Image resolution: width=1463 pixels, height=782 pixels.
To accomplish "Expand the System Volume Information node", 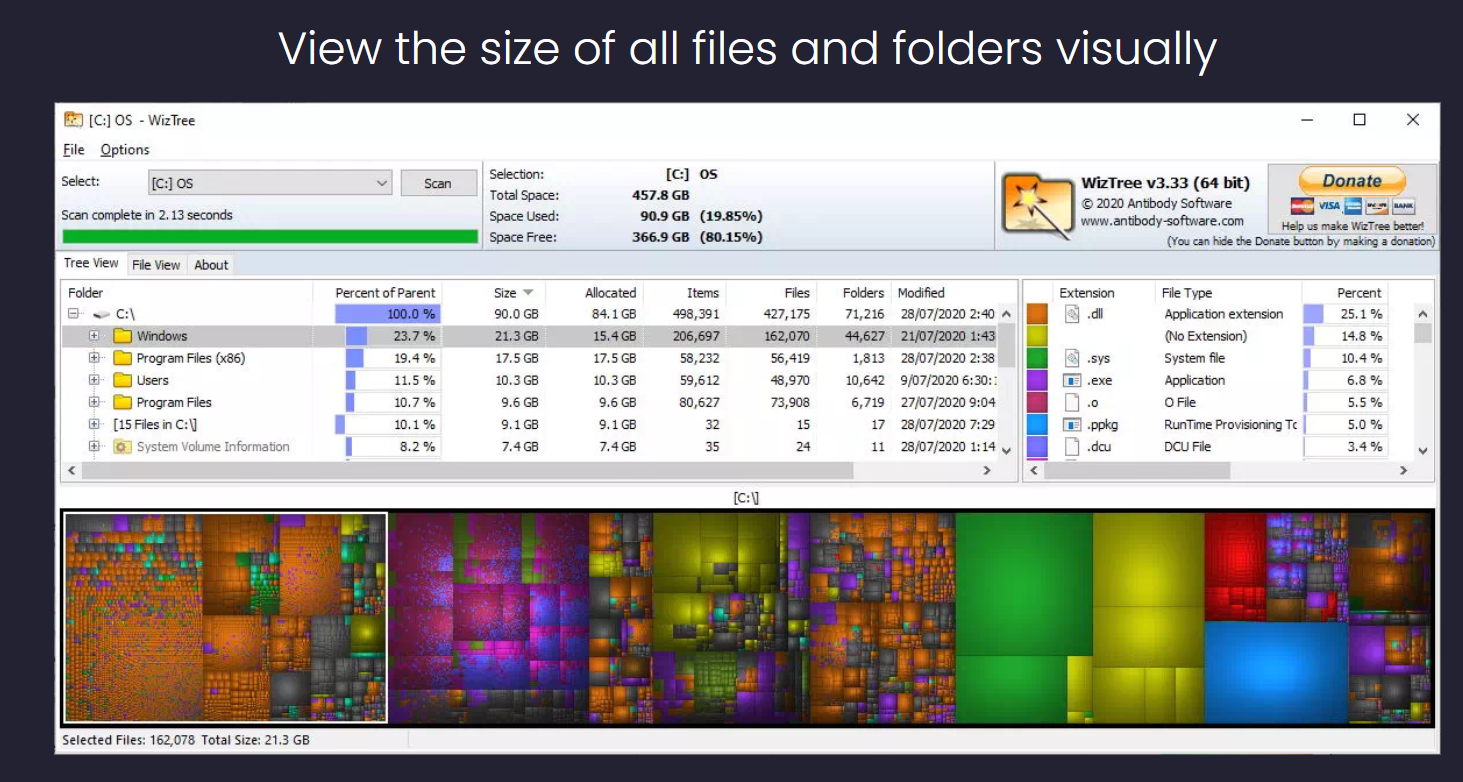I will (95, 446).
